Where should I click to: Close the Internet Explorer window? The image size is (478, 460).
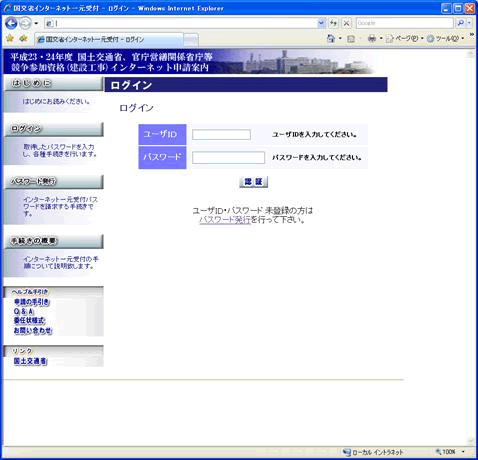[x=470, y=8]
